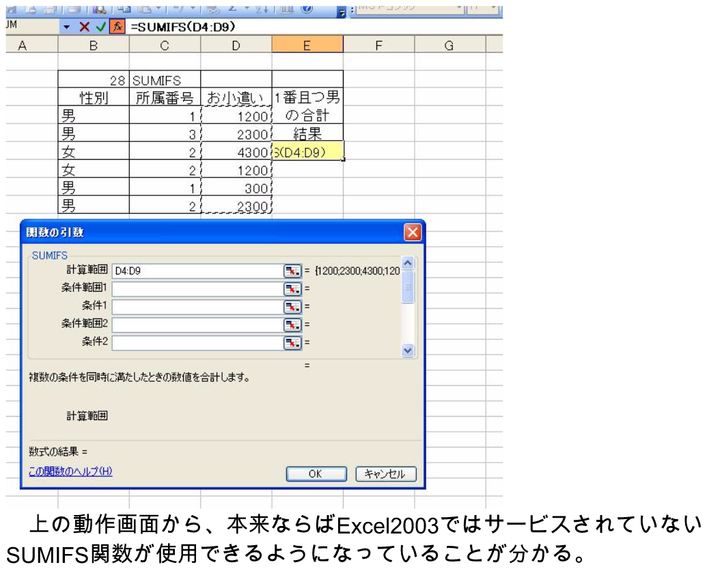
Task: Close the 関数の引数 dialog with red X
Action: click(412, 232)
